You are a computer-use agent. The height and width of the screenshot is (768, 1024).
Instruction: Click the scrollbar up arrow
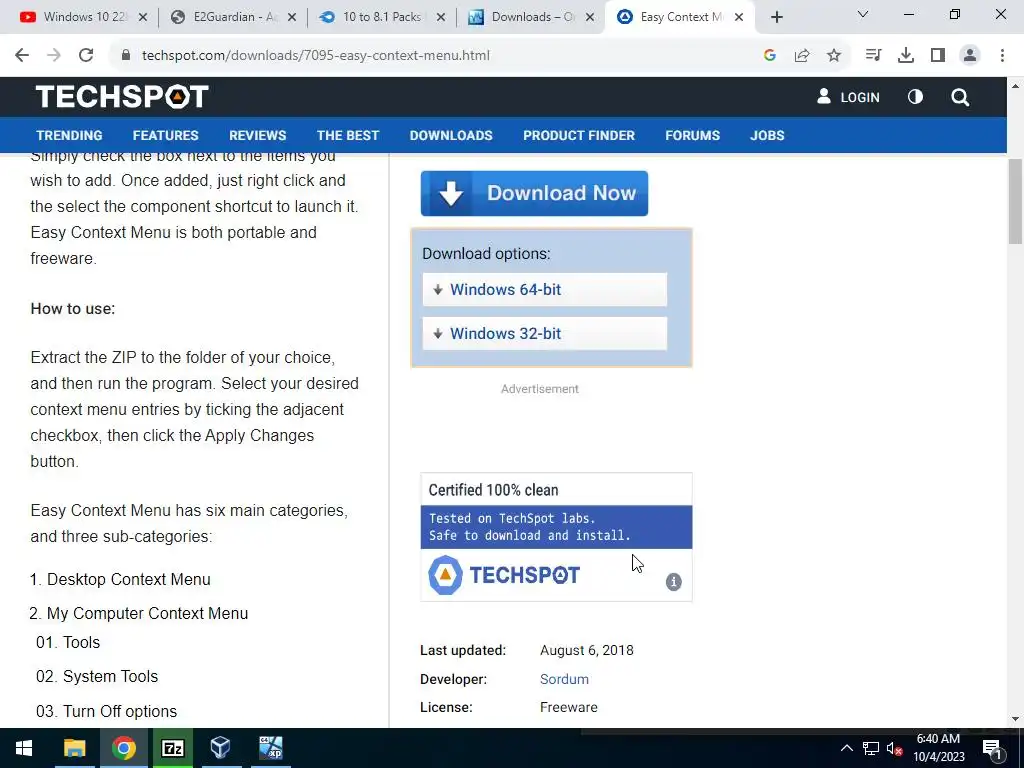[x=1016, y=86]
